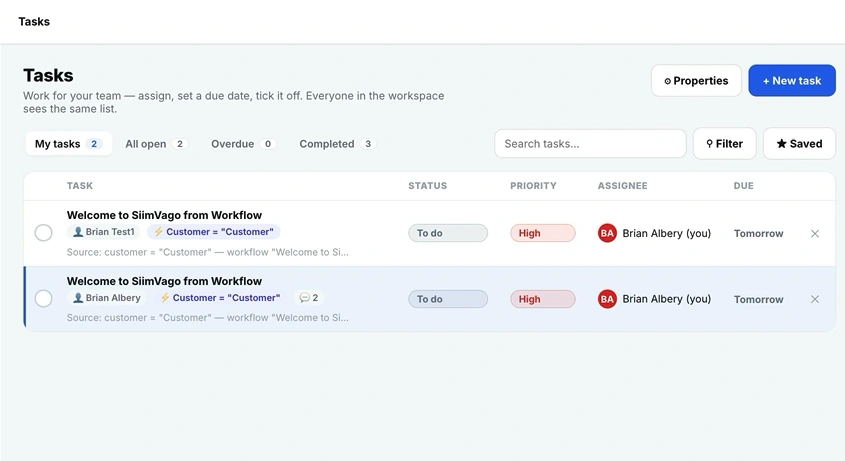Create a task with New task
The image size is (845, 461).
(x=792, y=81)
